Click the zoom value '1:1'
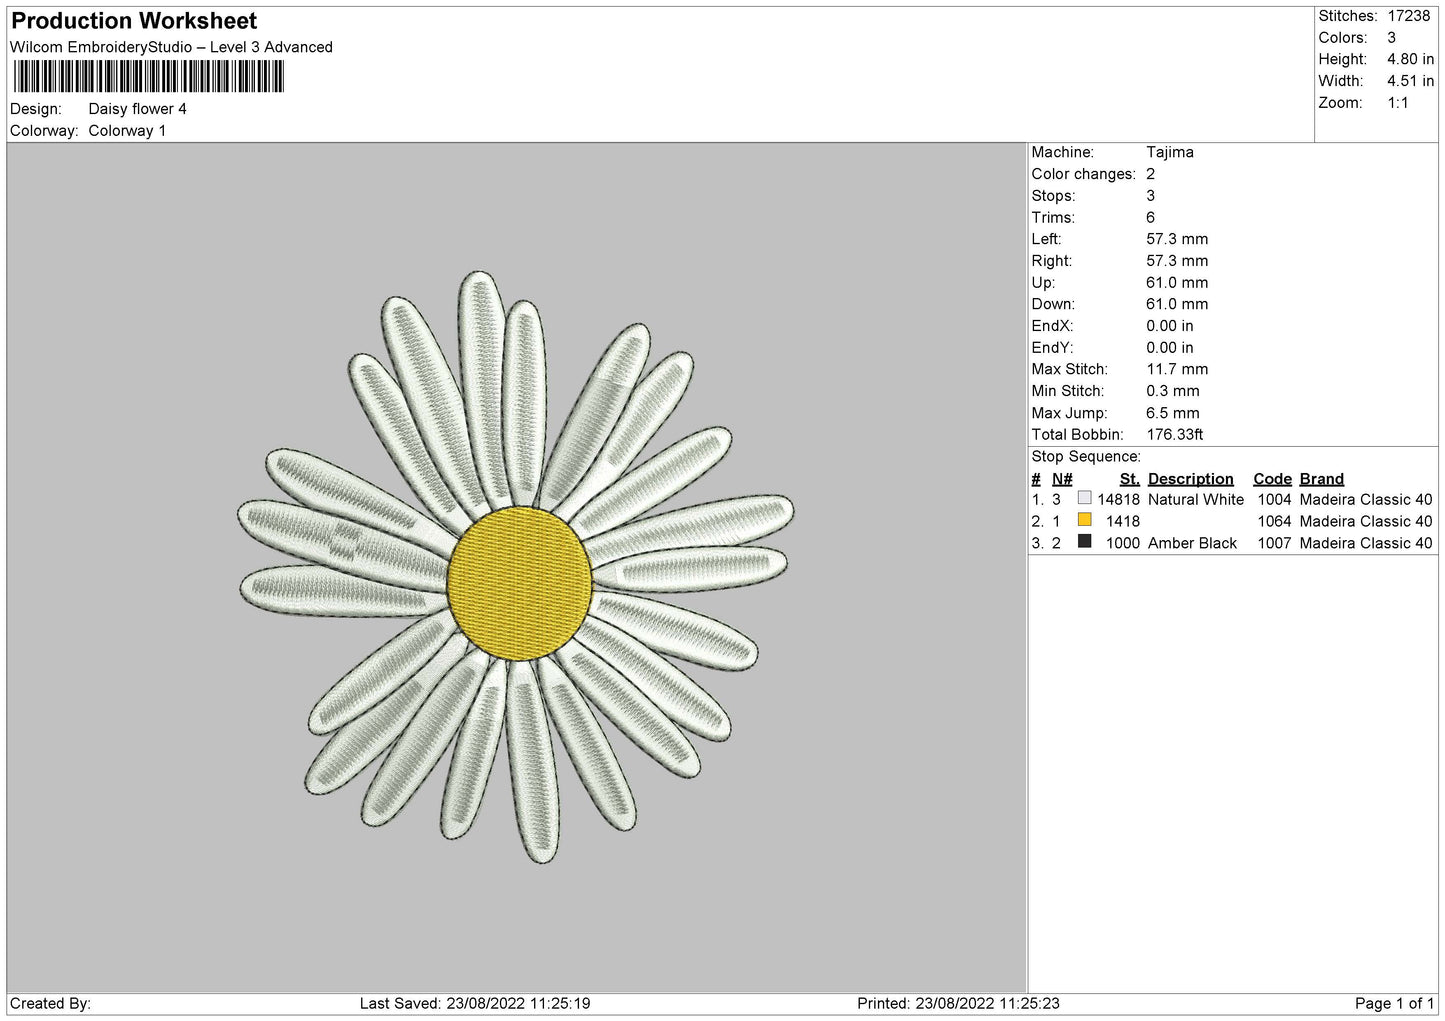Image resolution: width=1445 pixels, height=1021 pixels. (x=1397, y=103)
